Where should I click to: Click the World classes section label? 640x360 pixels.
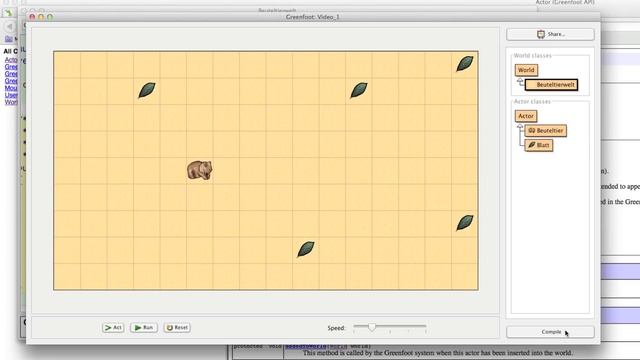pyautogui.click(x=533, y=56)
